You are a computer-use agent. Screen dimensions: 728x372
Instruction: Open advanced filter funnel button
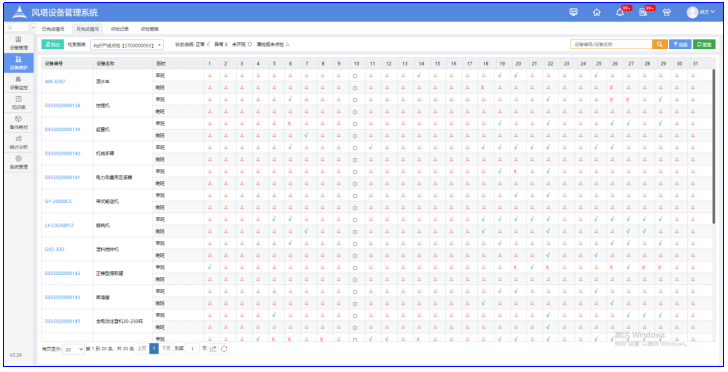pos(680,44)
